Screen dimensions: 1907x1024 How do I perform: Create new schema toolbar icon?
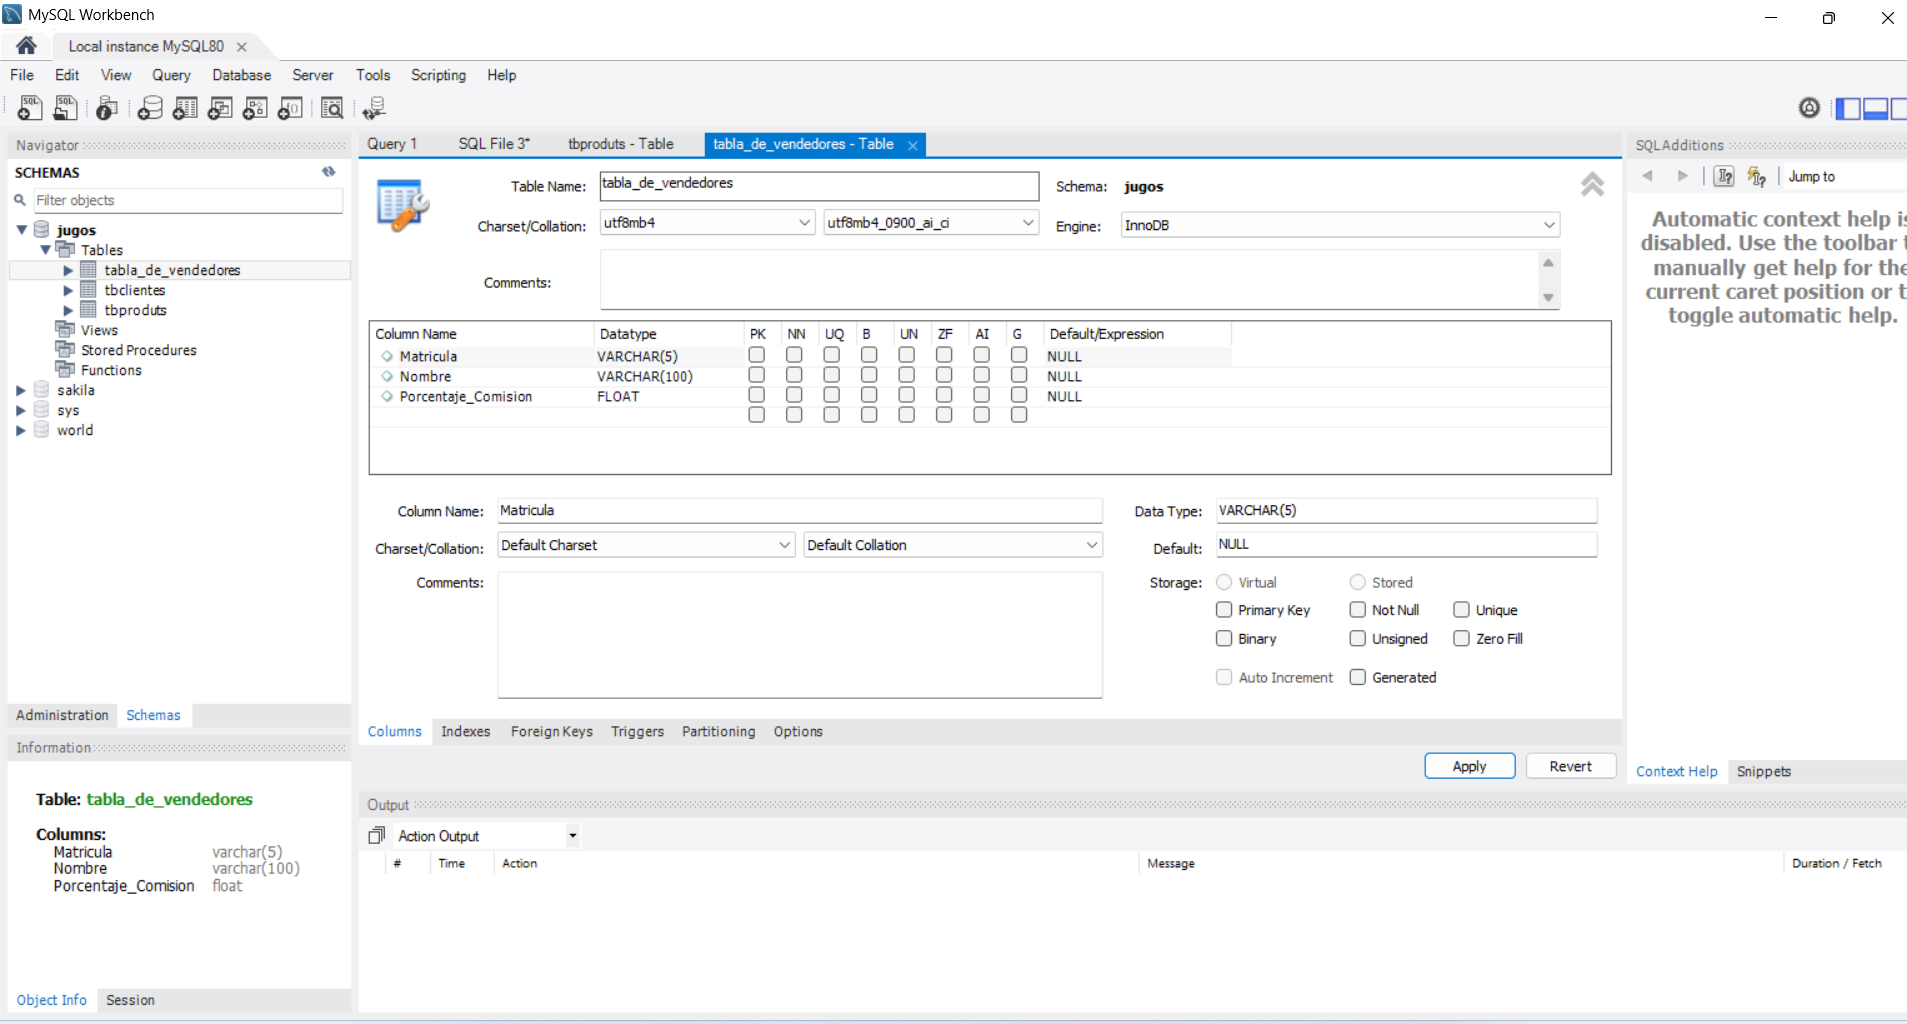pos(150,108)
